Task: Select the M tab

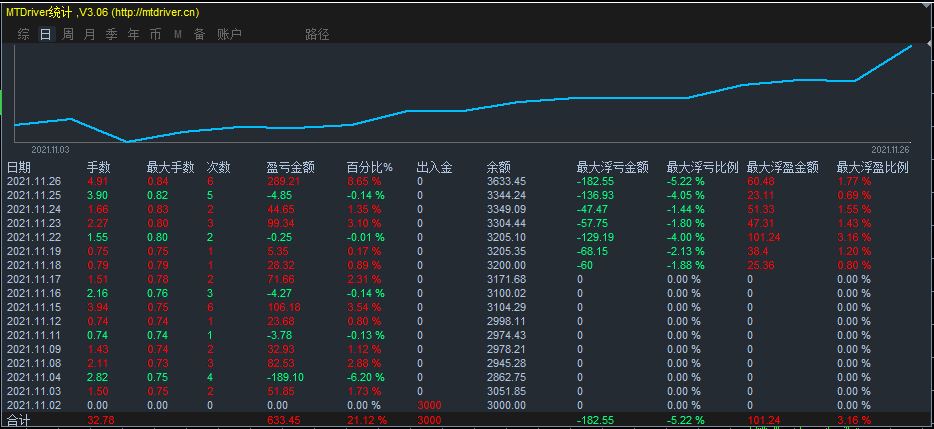Action: (x=178, y=35)
